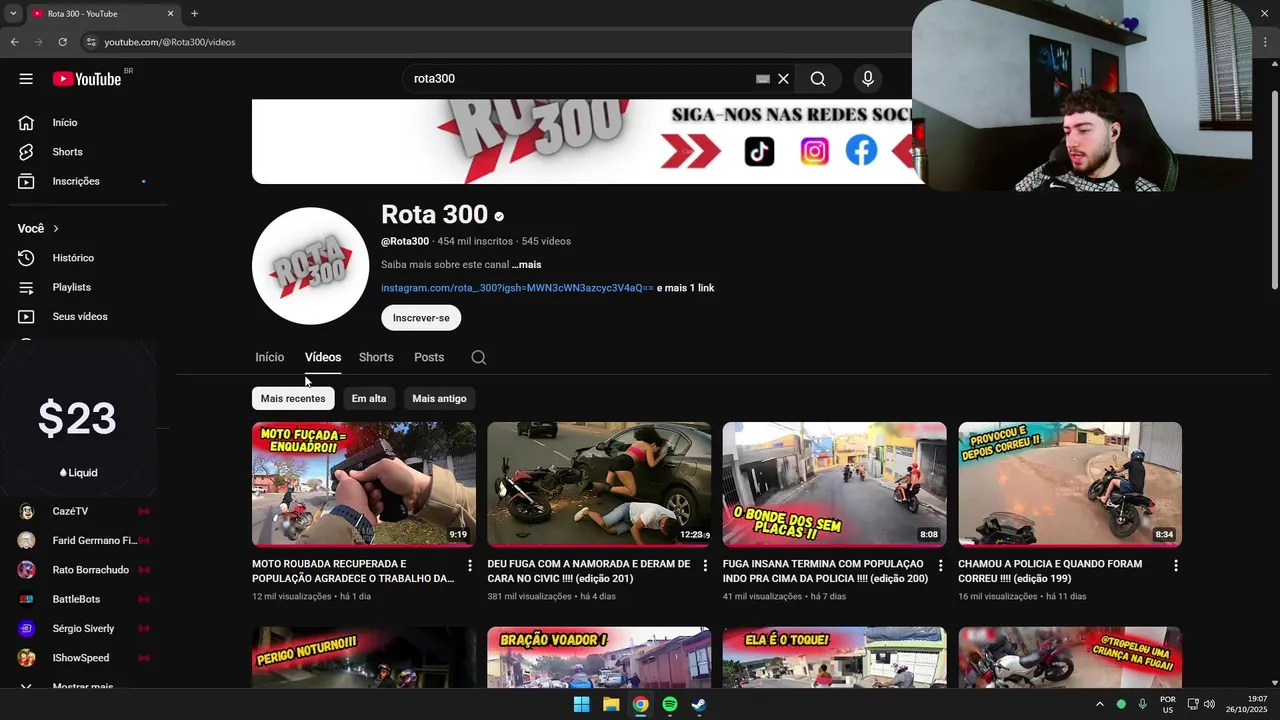Open the IShowSpeed subscription channel

coord(84,658)
